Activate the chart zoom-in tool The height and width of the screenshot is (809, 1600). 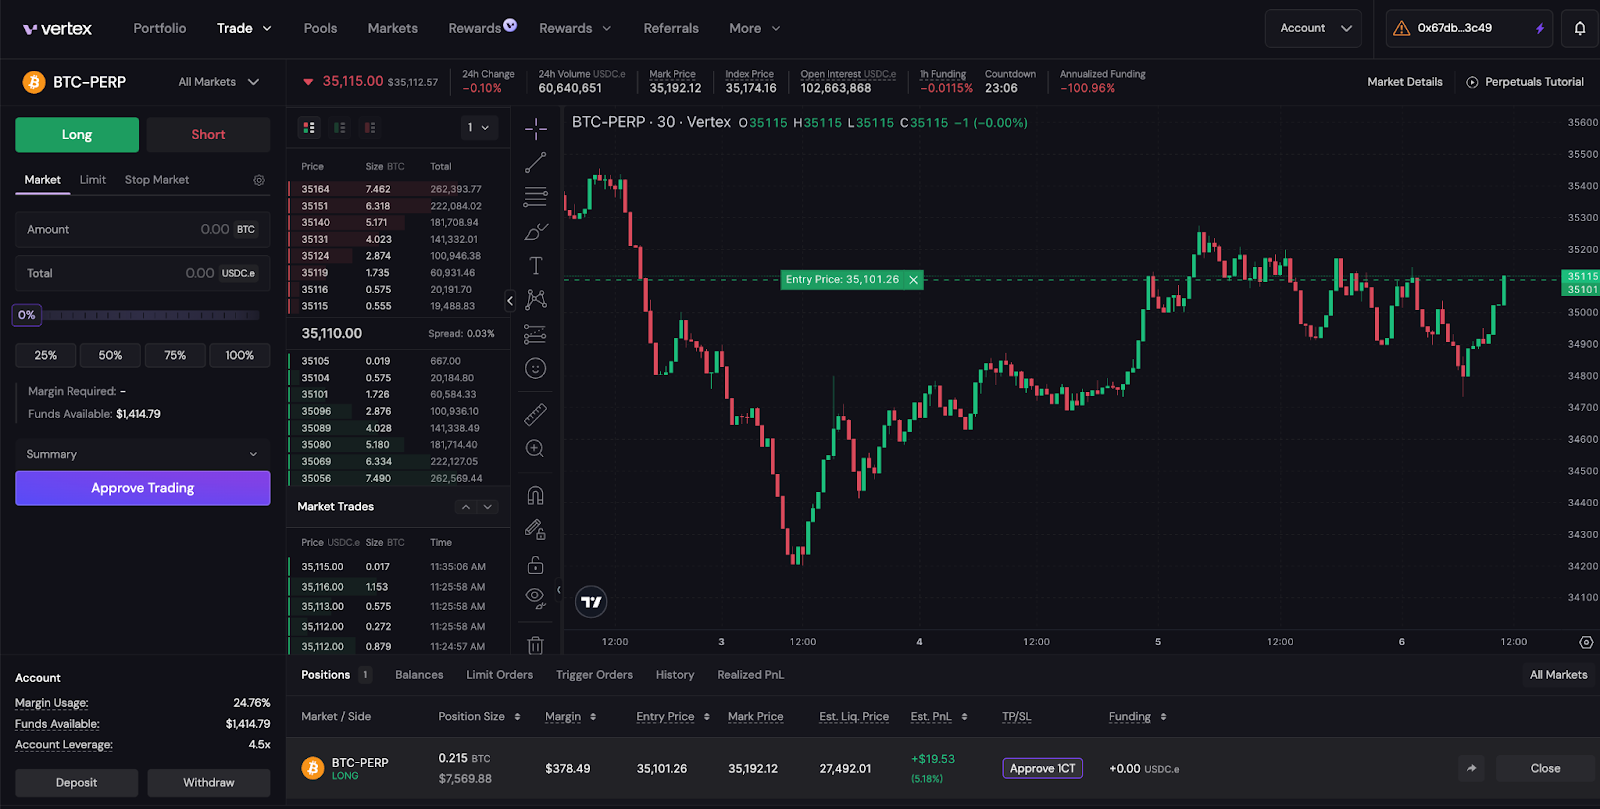click(x=536, y=448)
